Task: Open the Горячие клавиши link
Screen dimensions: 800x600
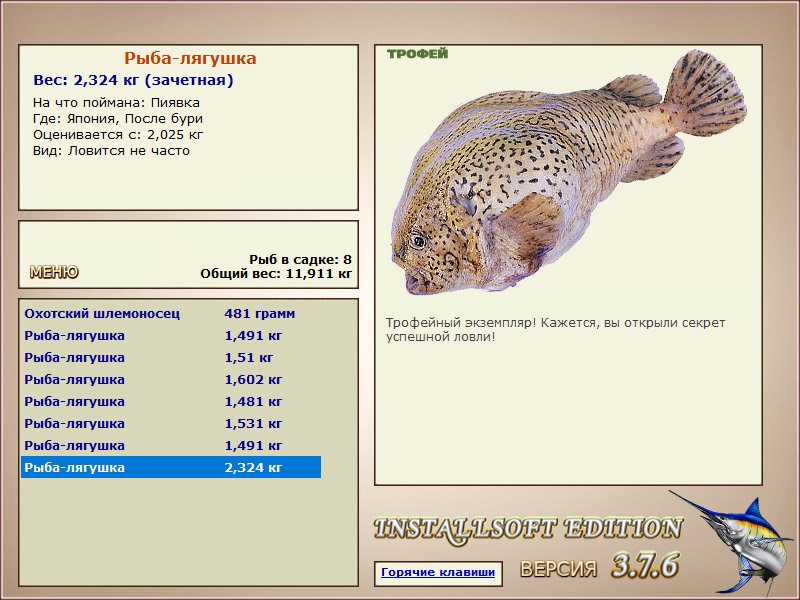Action: point(438,572)
